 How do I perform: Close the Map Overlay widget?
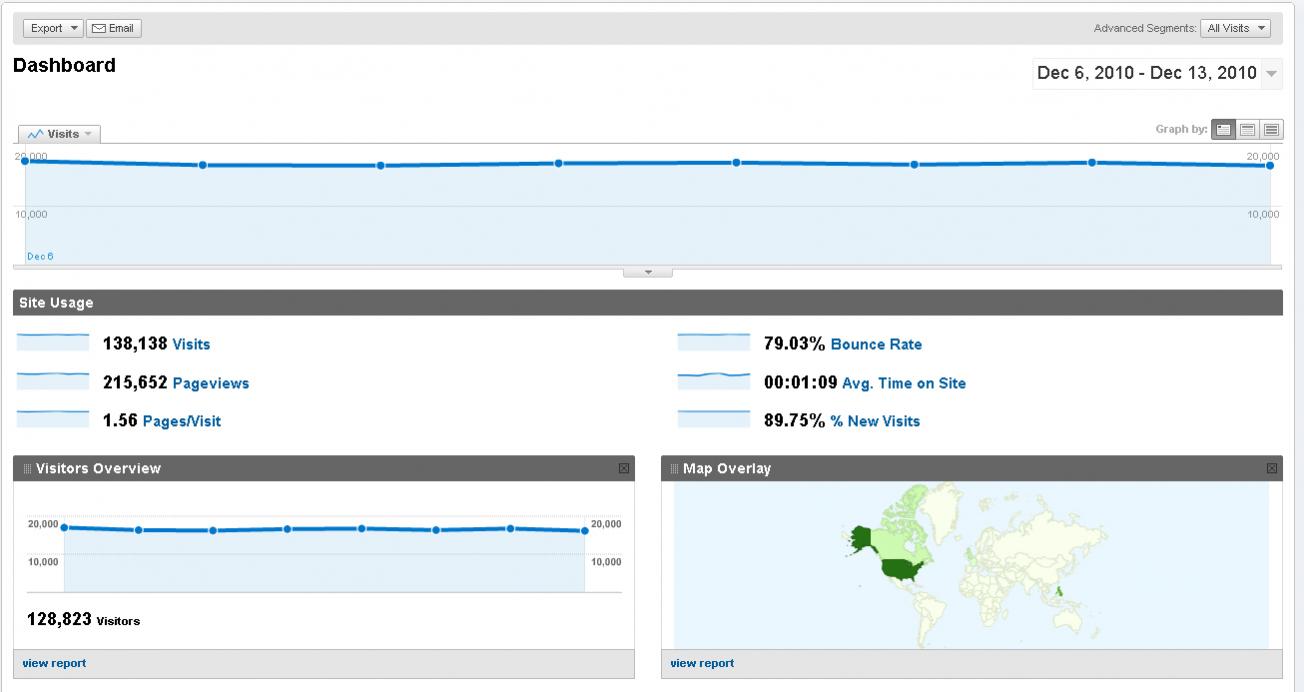pyautogui.click(x=1272, y=468)
